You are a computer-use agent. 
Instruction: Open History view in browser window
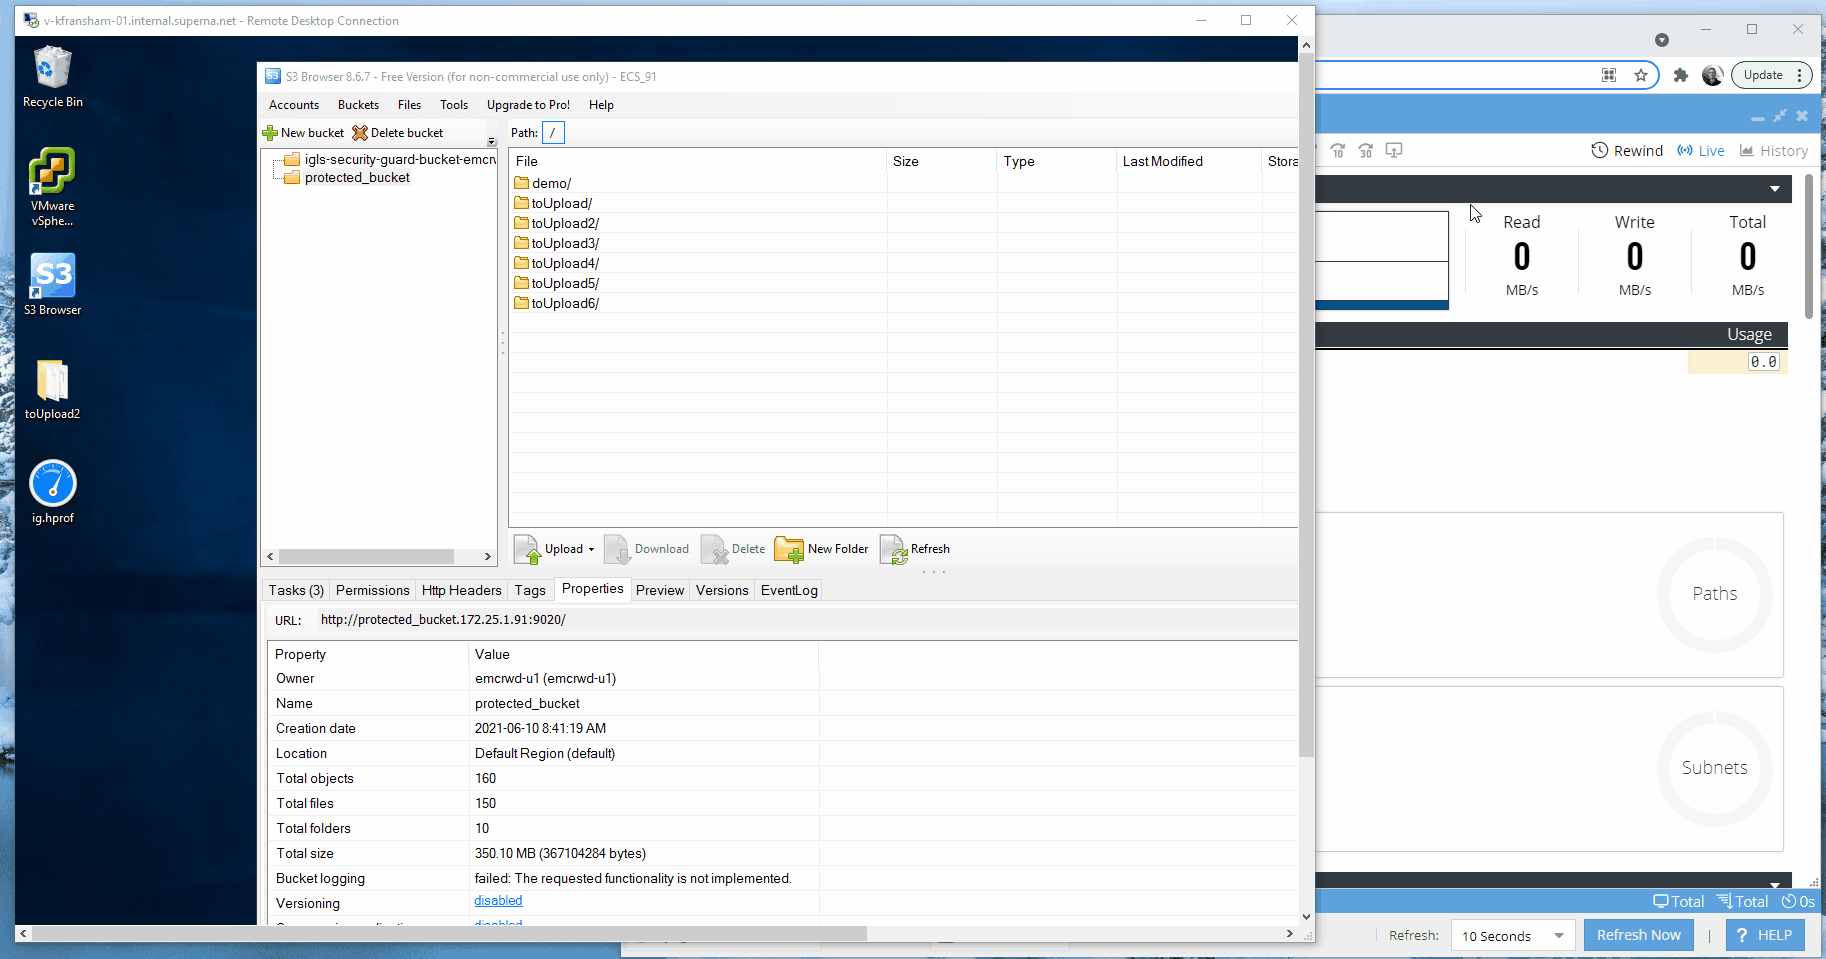[1774, 151]
